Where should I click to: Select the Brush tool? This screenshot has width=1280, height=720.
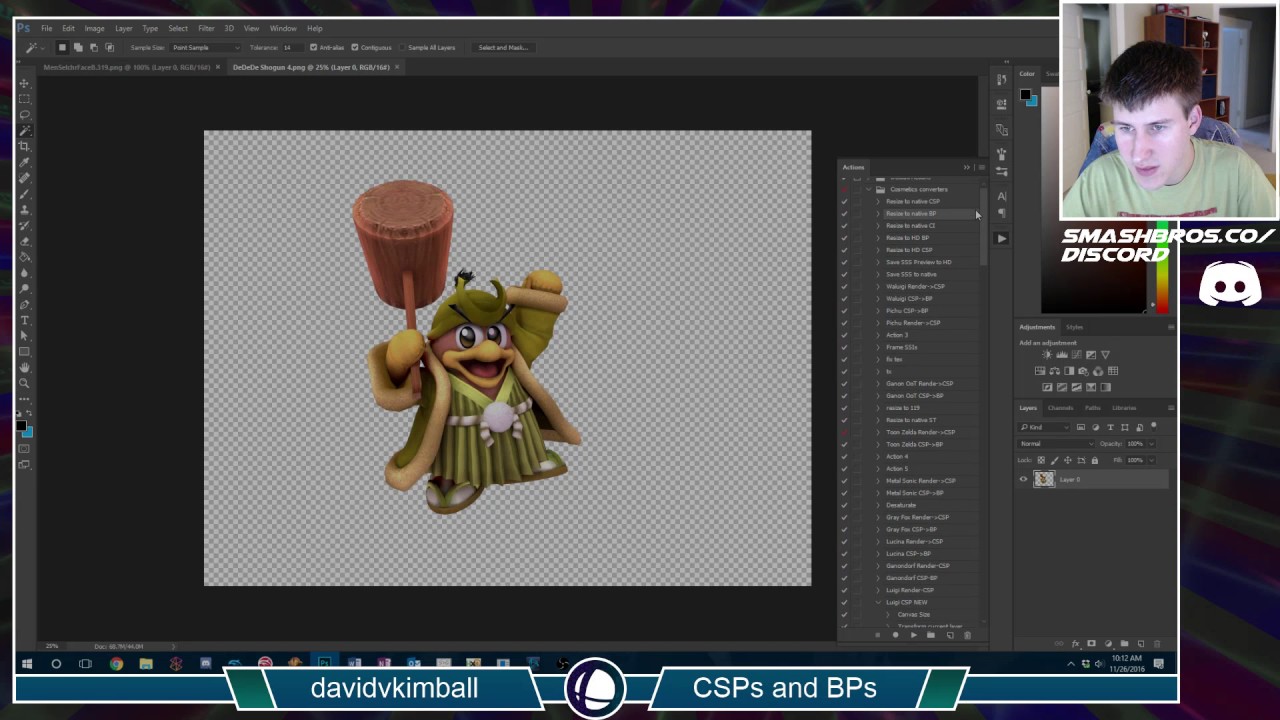24,194
